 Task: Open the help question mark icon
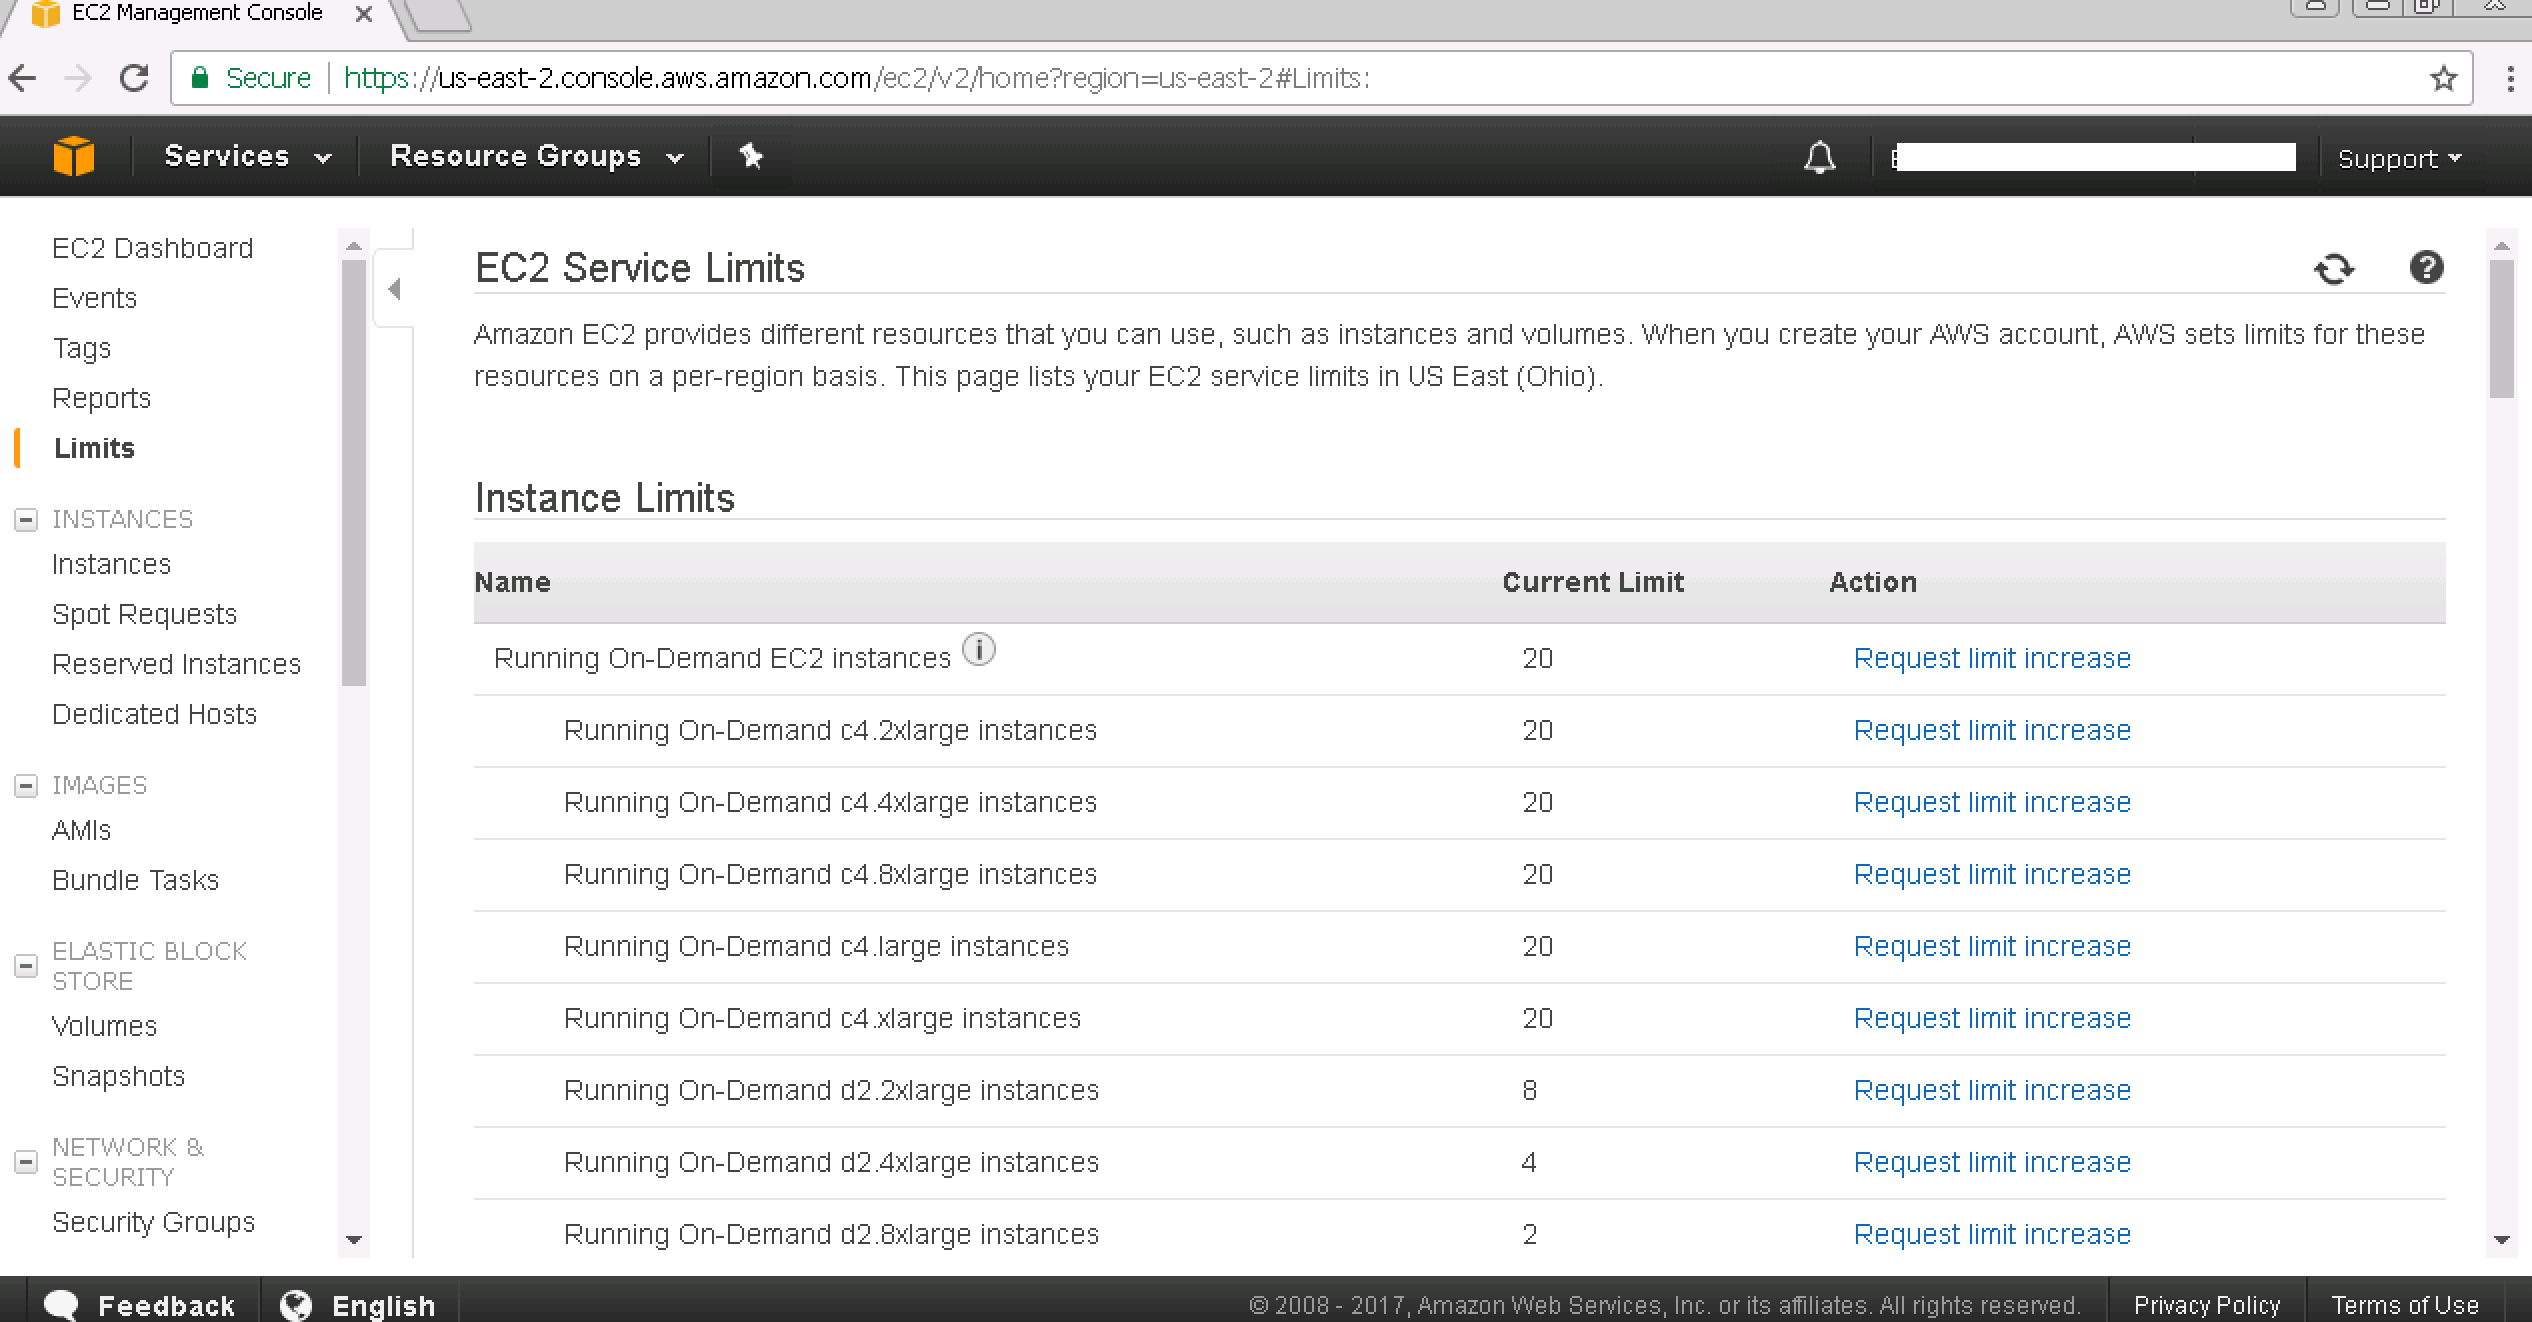tap(2426, 268)
